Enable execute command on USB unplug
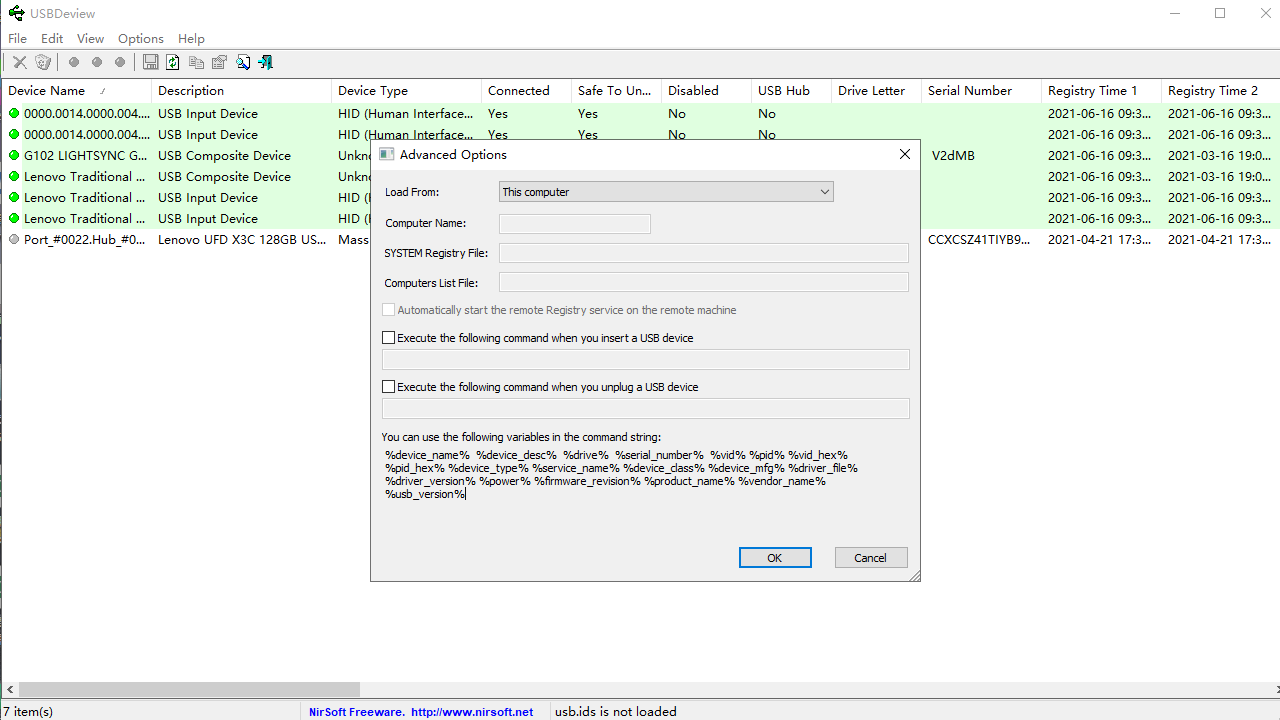1280x720 pixels. (x=389, y=387)
